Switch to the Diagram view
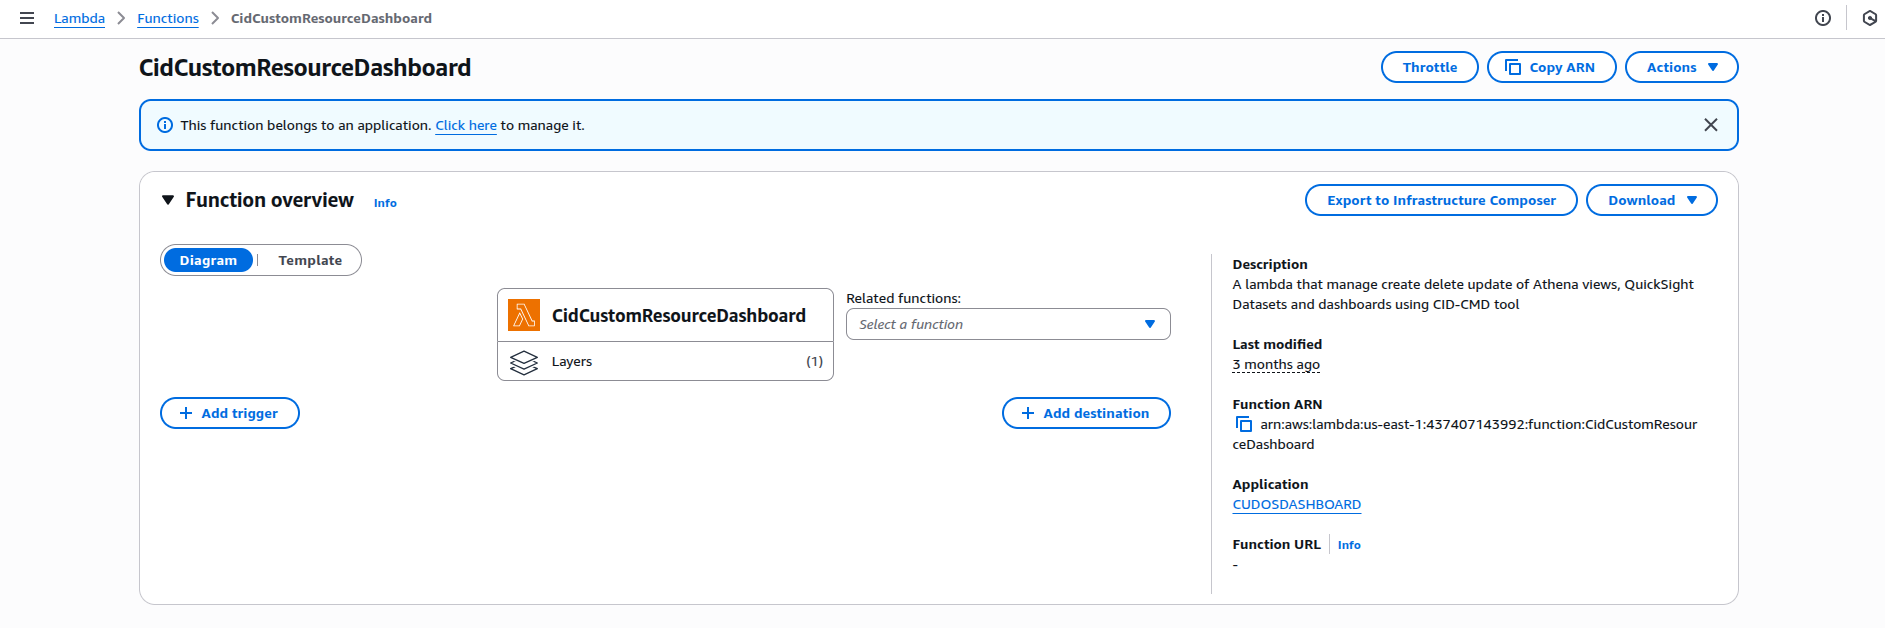 pos(208,260)
